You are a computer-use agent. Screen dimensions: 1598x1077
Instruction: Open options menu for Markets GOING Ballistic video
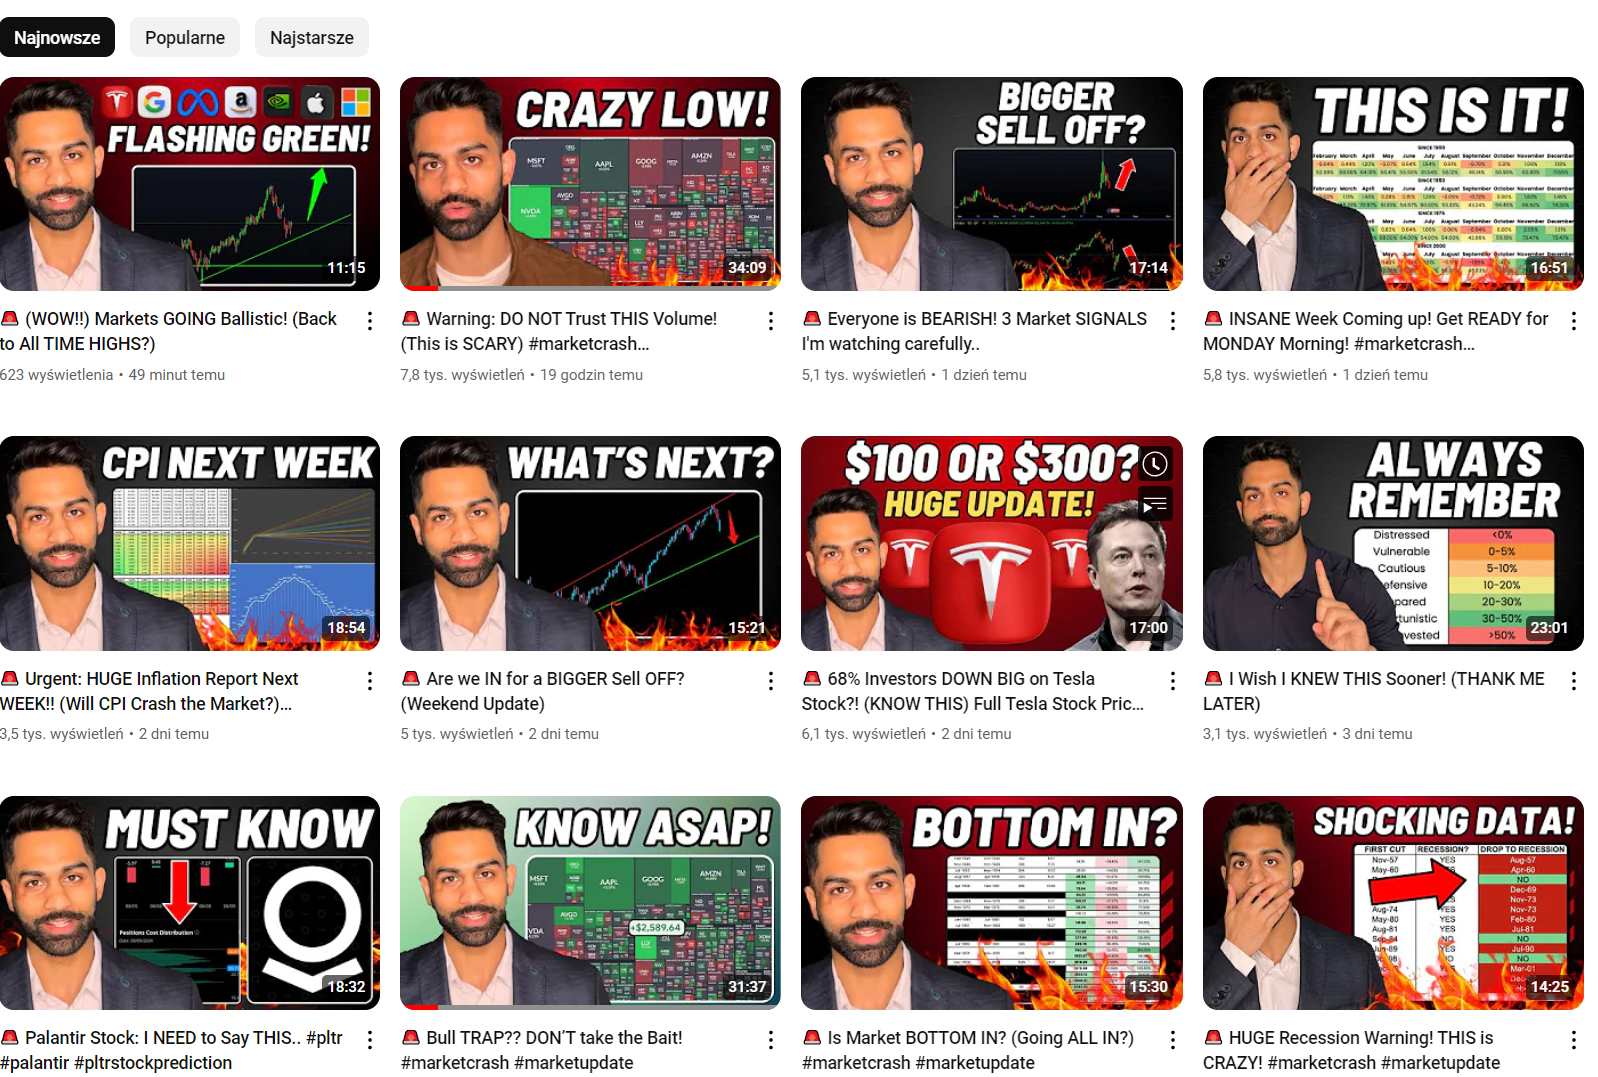click(x=370, y=321)
